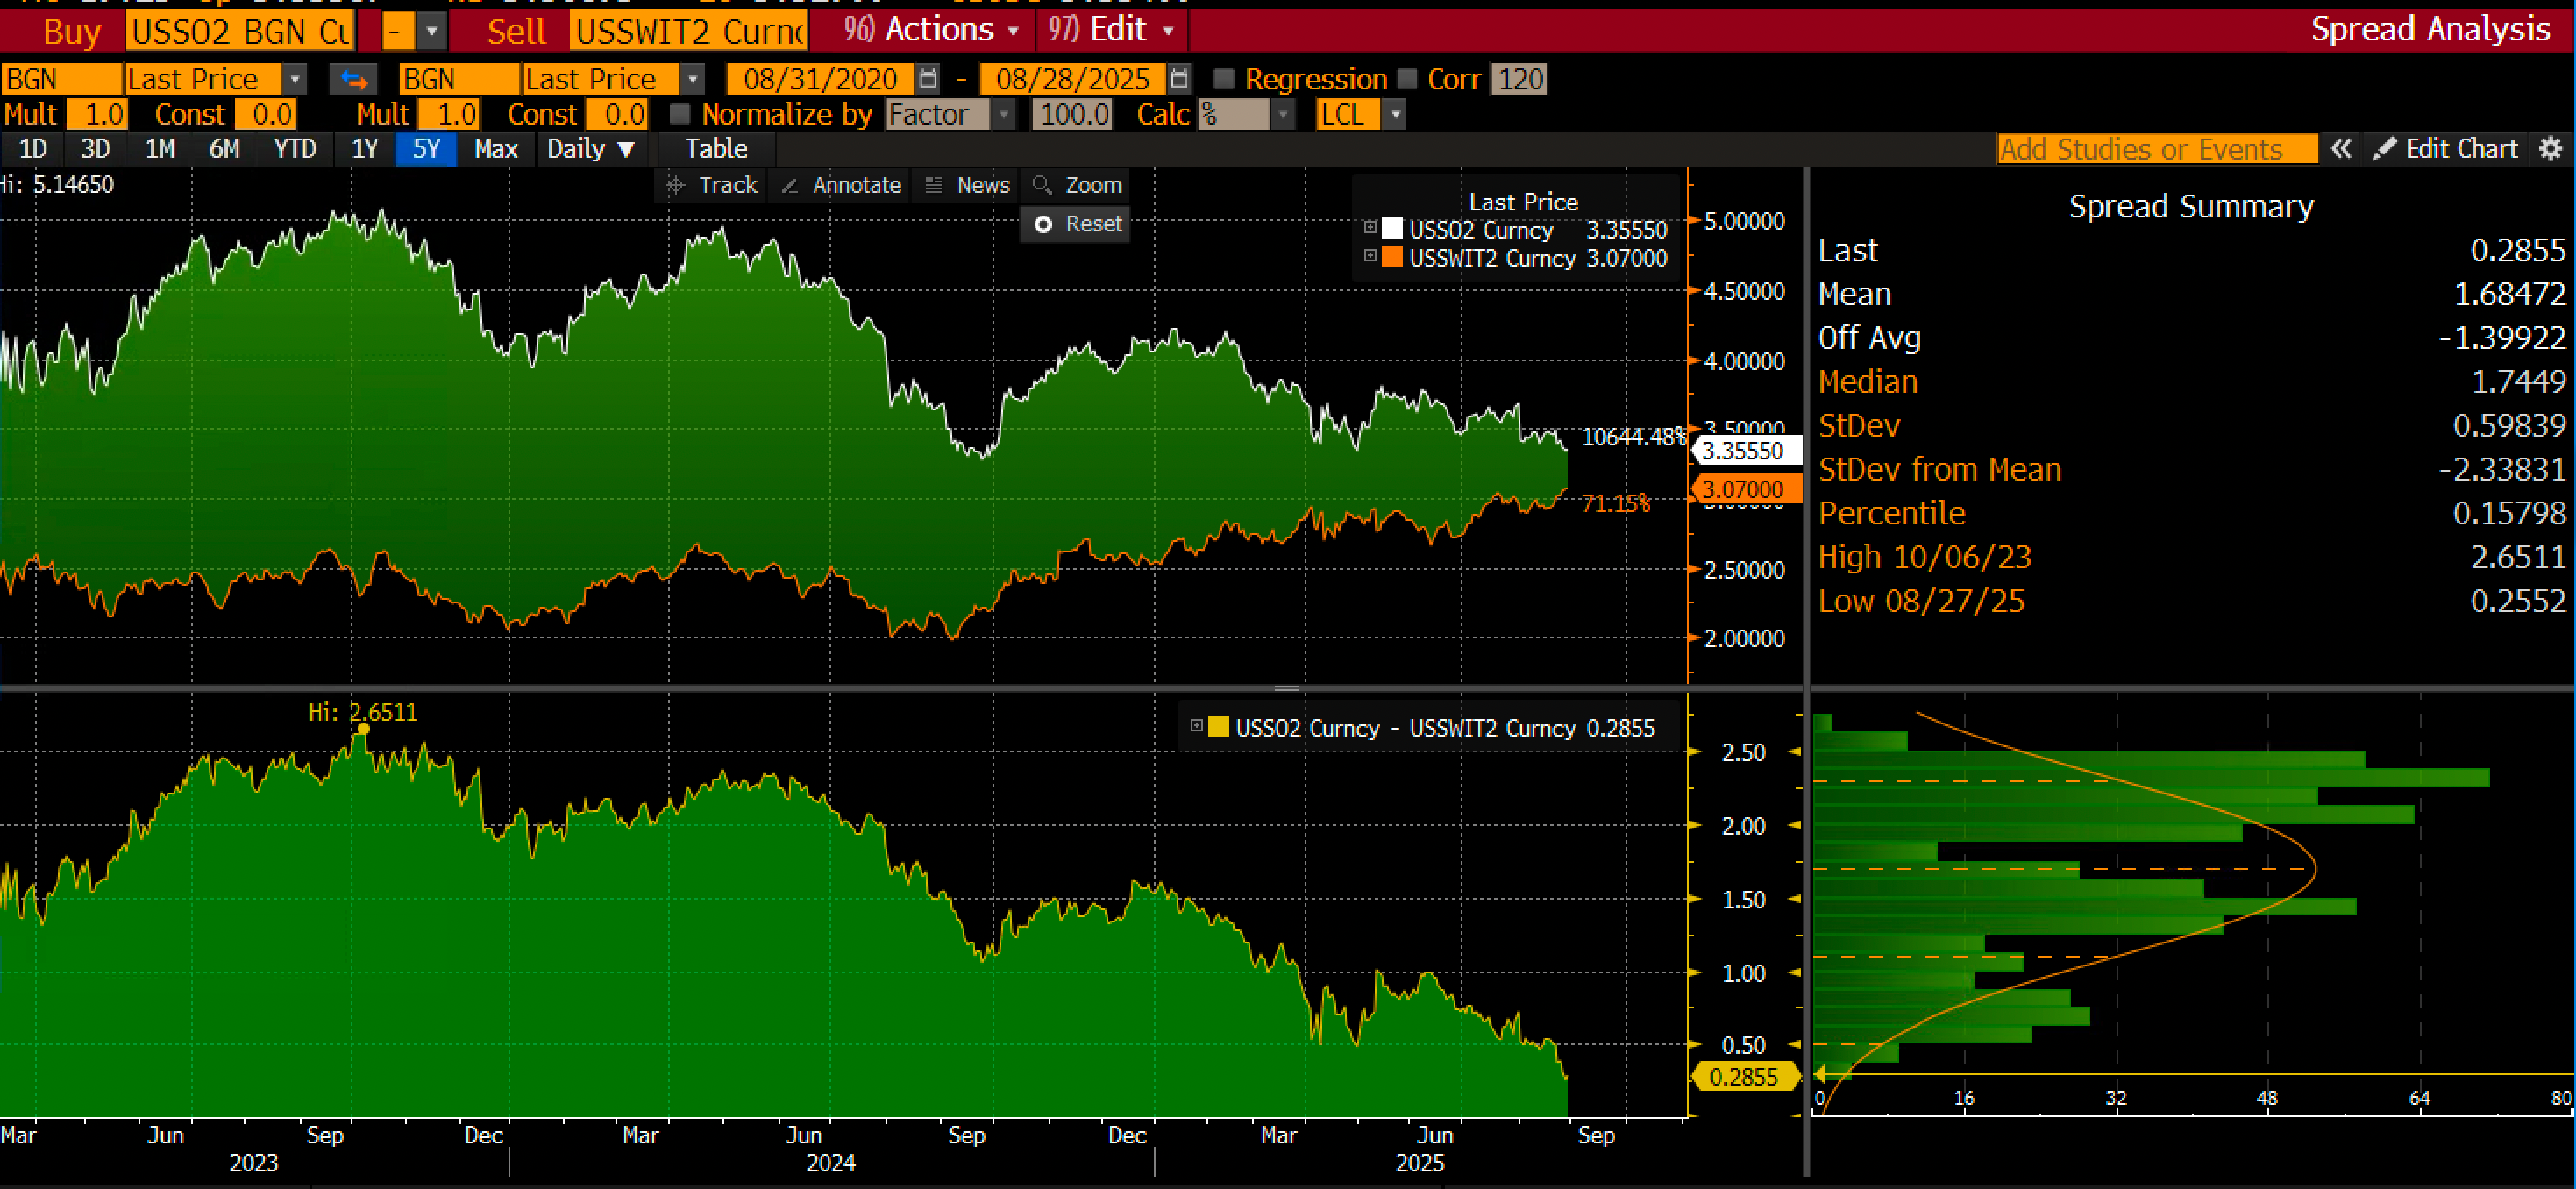Collapse panel with double chevron icon

[x=2341, y=149]
